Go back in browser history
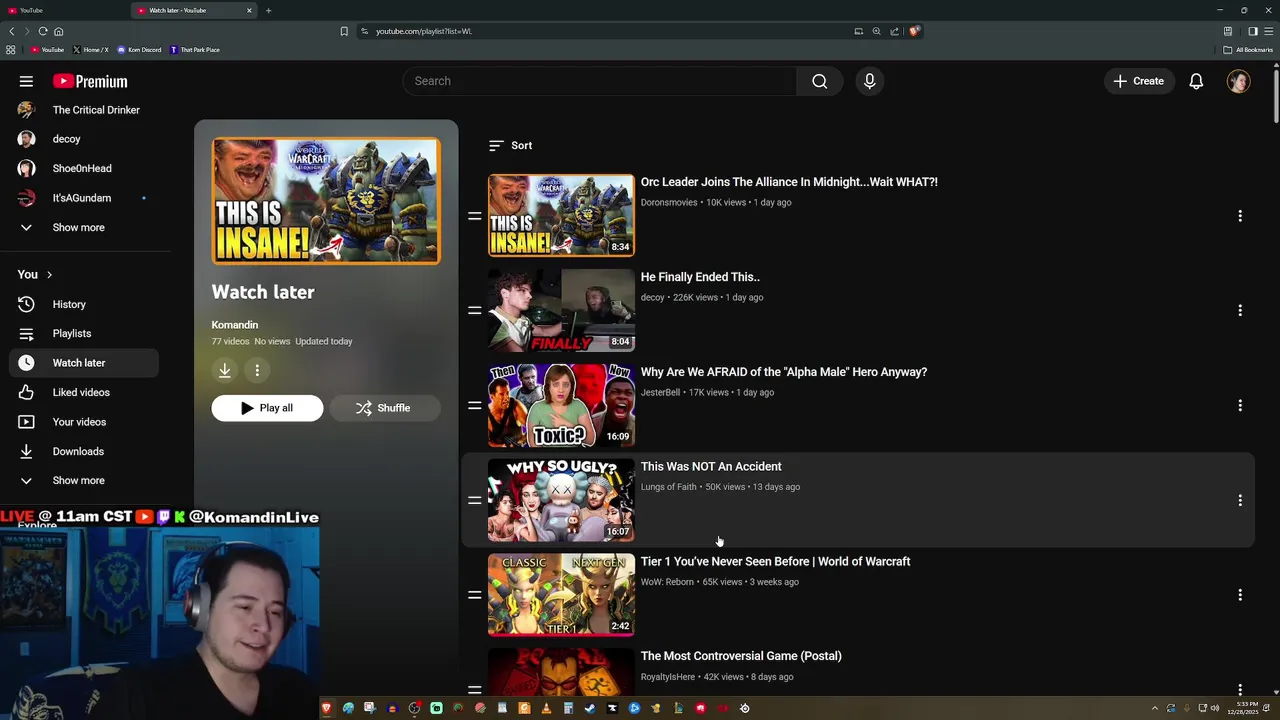 pyautogui.click(x=12, y=31)
